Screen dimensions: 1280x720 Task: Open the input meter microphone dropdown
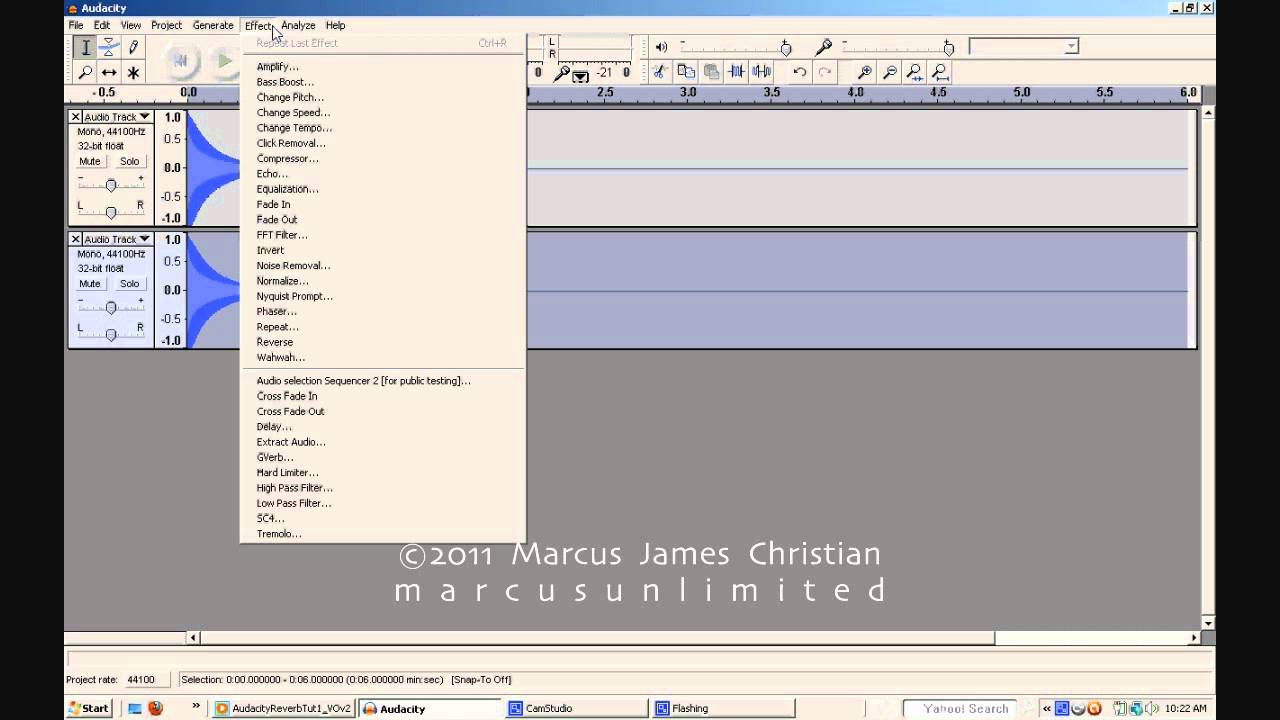(581, 76)
